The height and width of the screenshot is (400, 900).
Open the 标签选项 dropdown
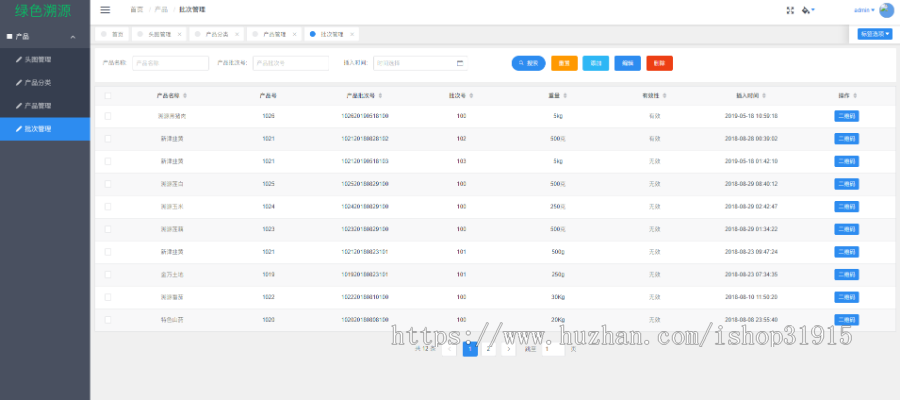874,34
